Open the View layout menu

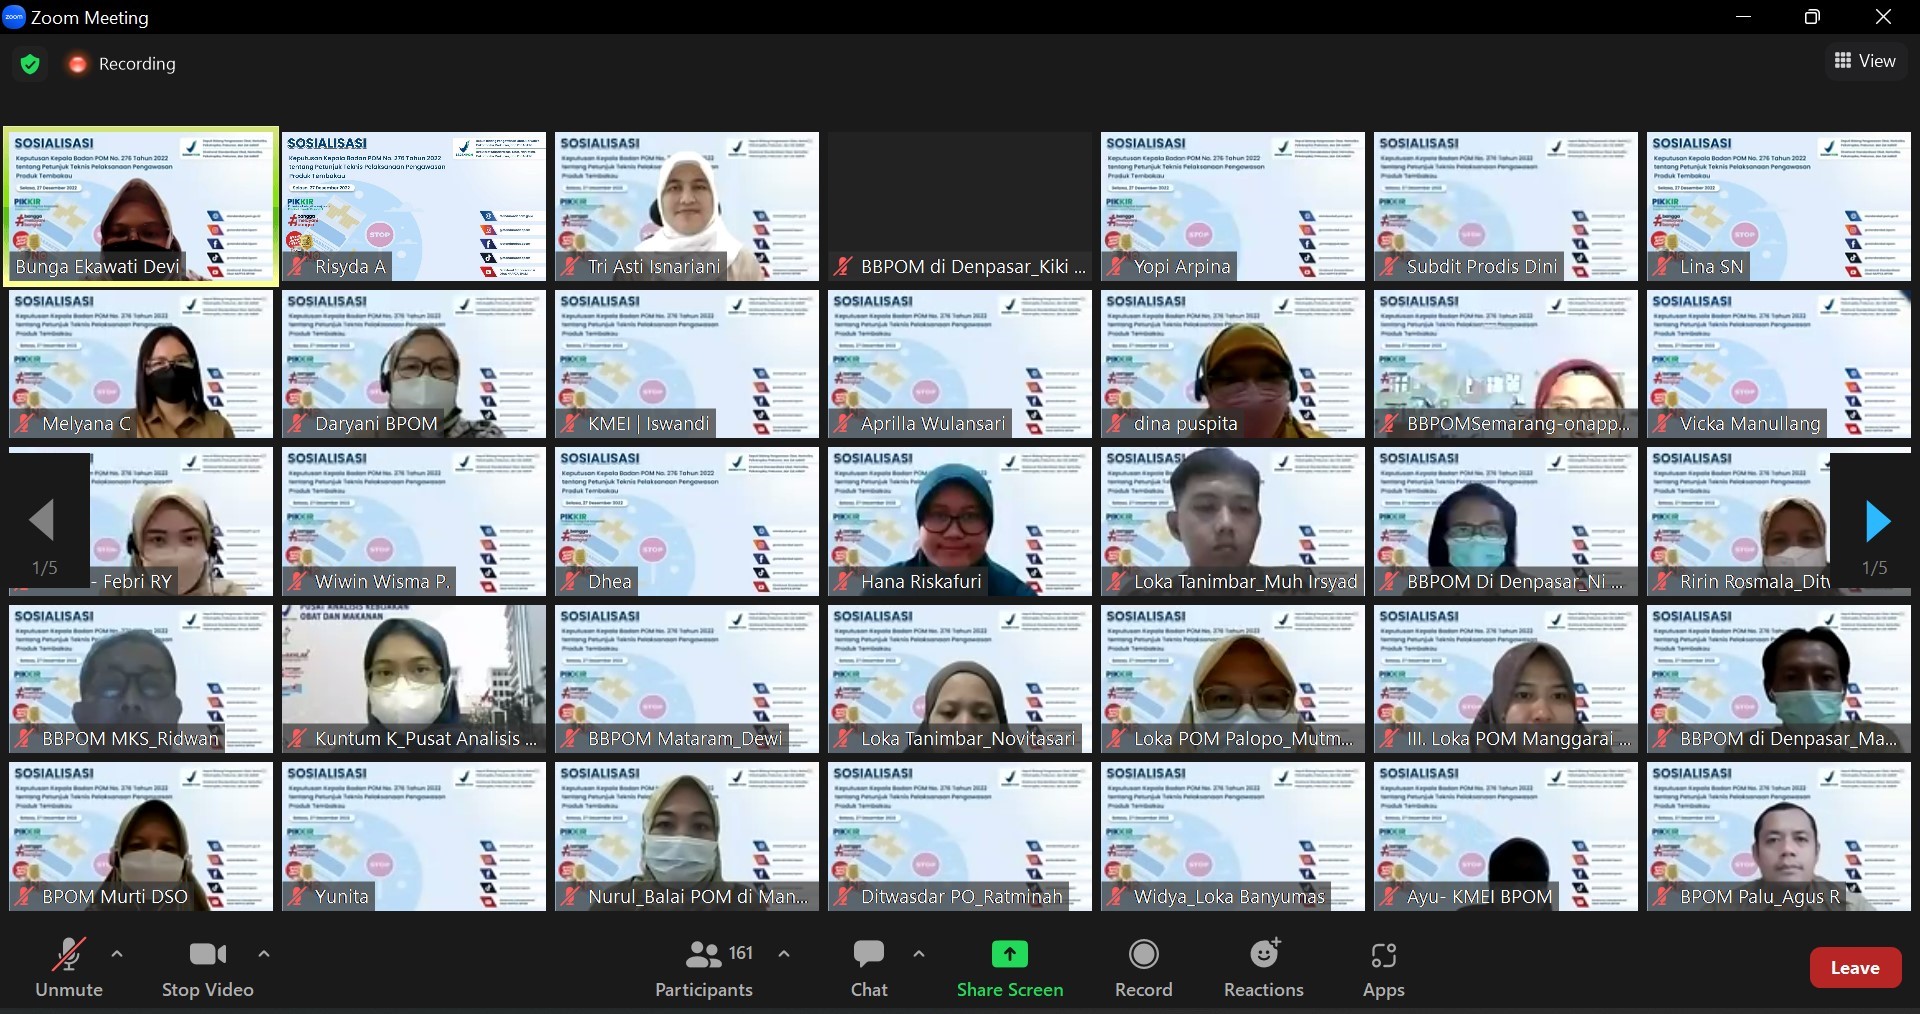click(x=1865, y=61)
